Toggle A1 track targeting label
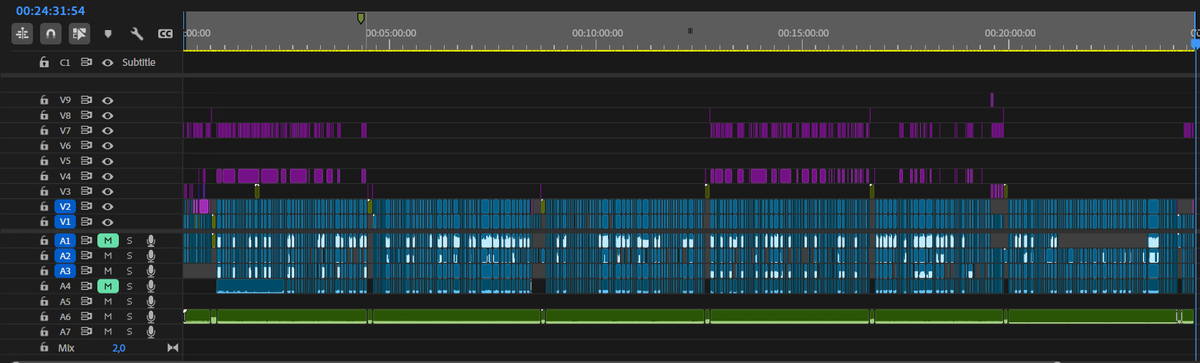This screenshot has height=363, width=1200. pos(65,241)
